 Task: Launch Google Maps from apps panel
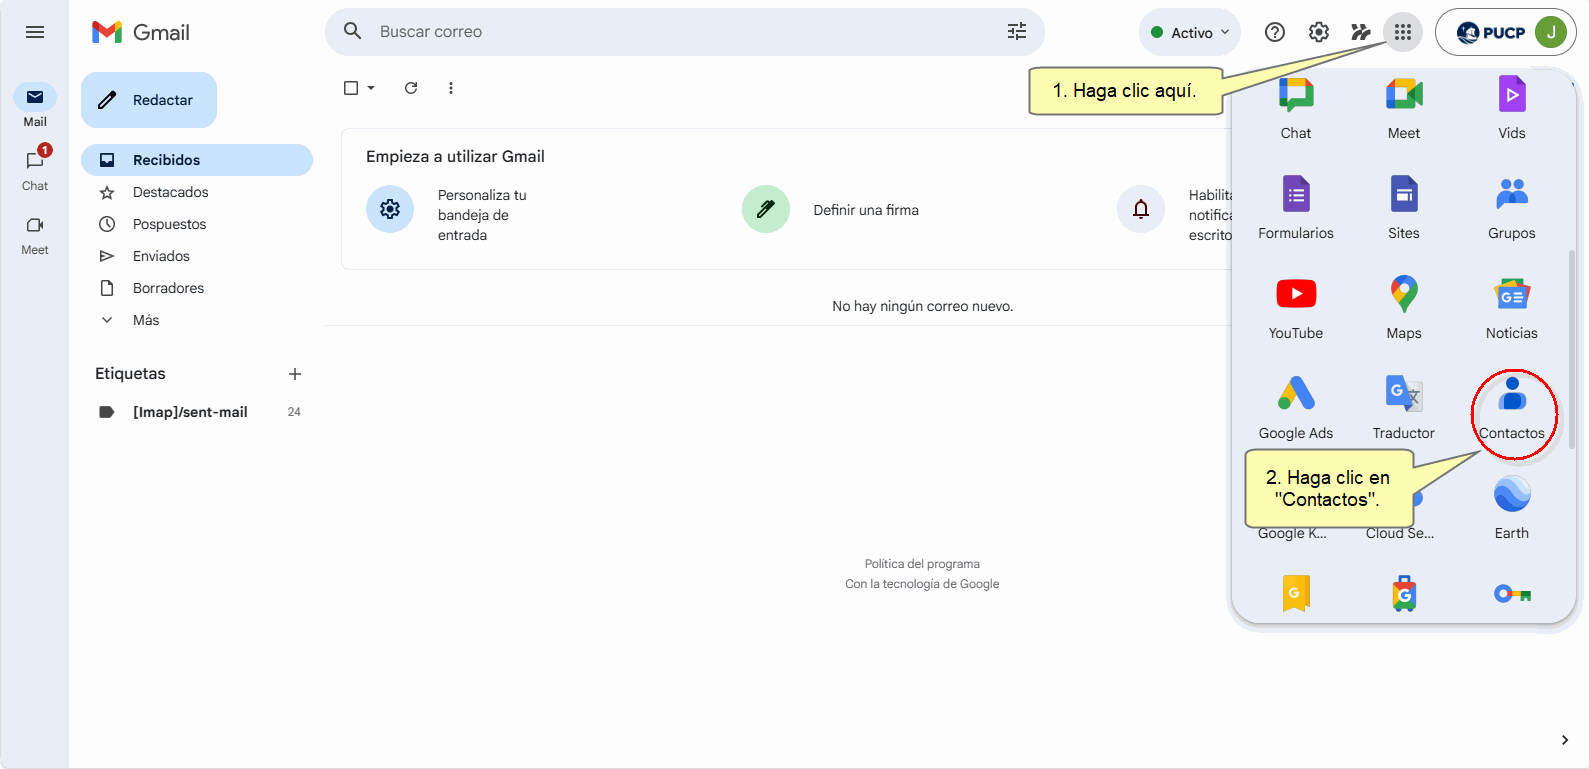pos(1403,306)
